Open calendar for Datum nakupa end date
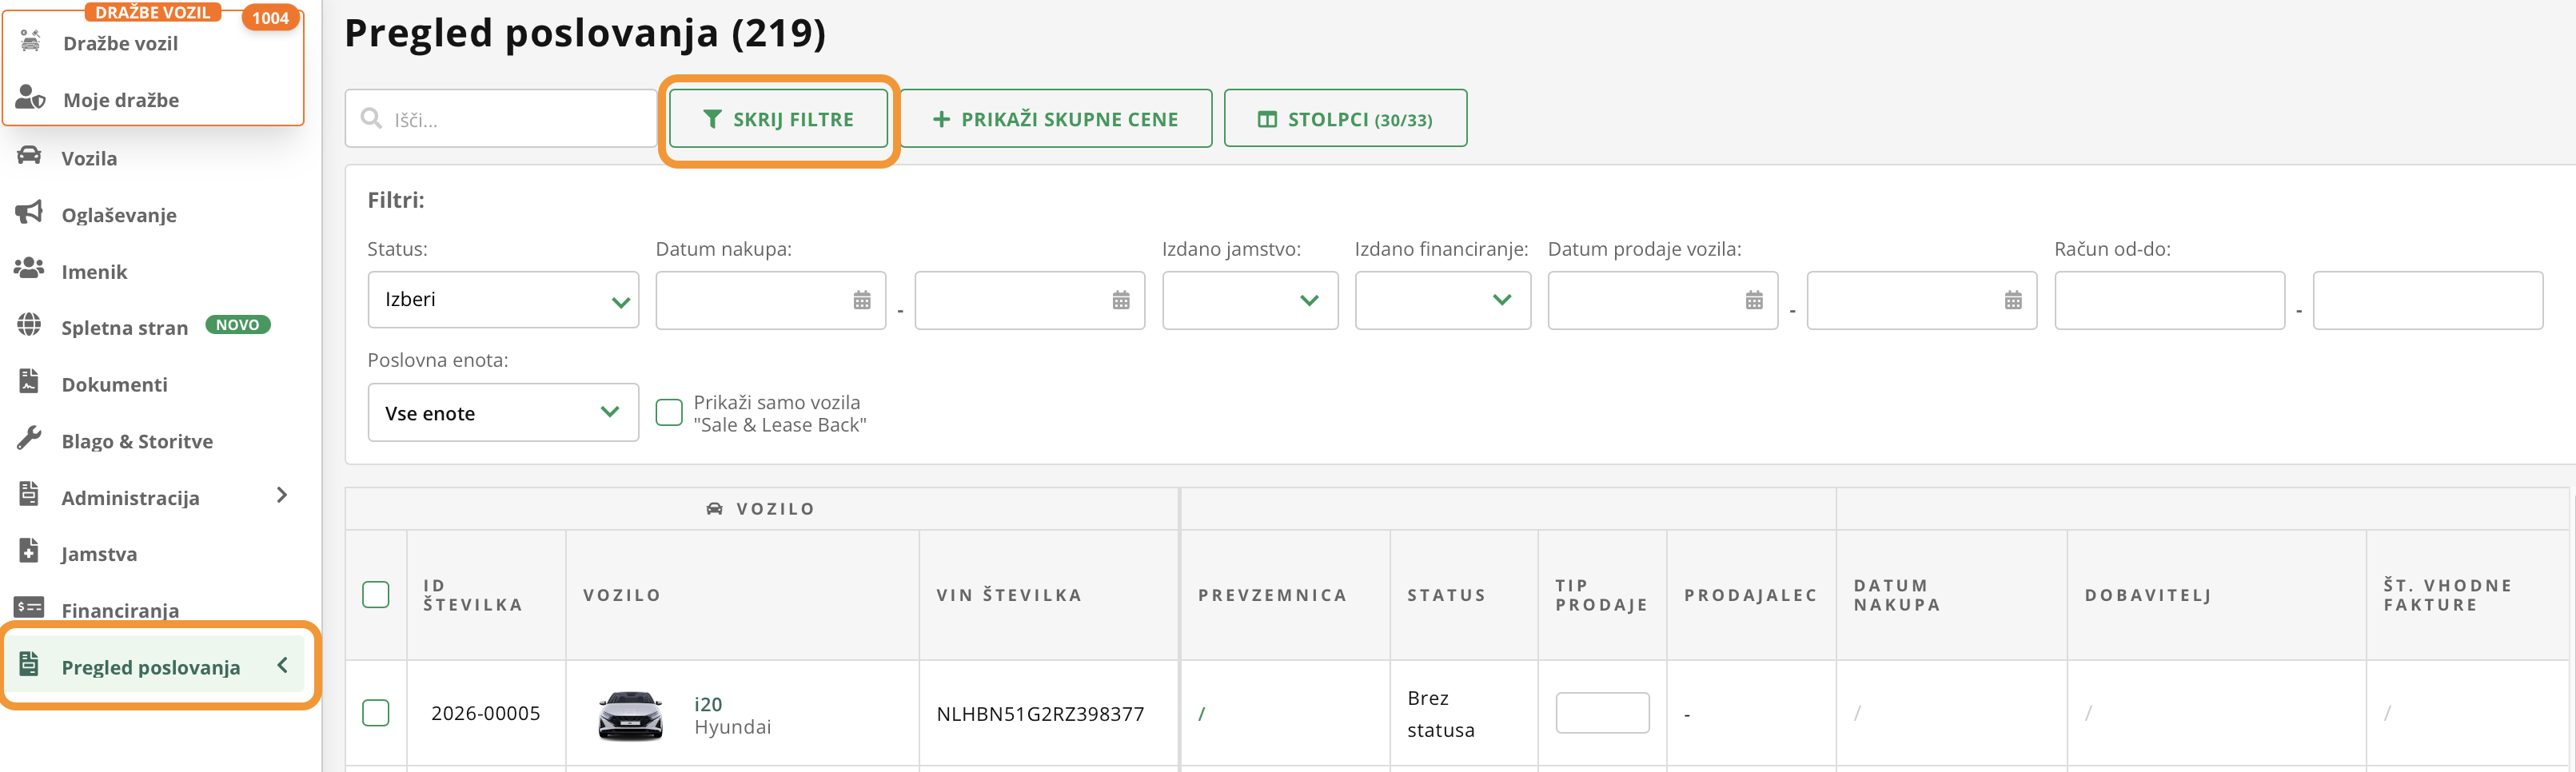2576x772 pixels. point(1120,300)
